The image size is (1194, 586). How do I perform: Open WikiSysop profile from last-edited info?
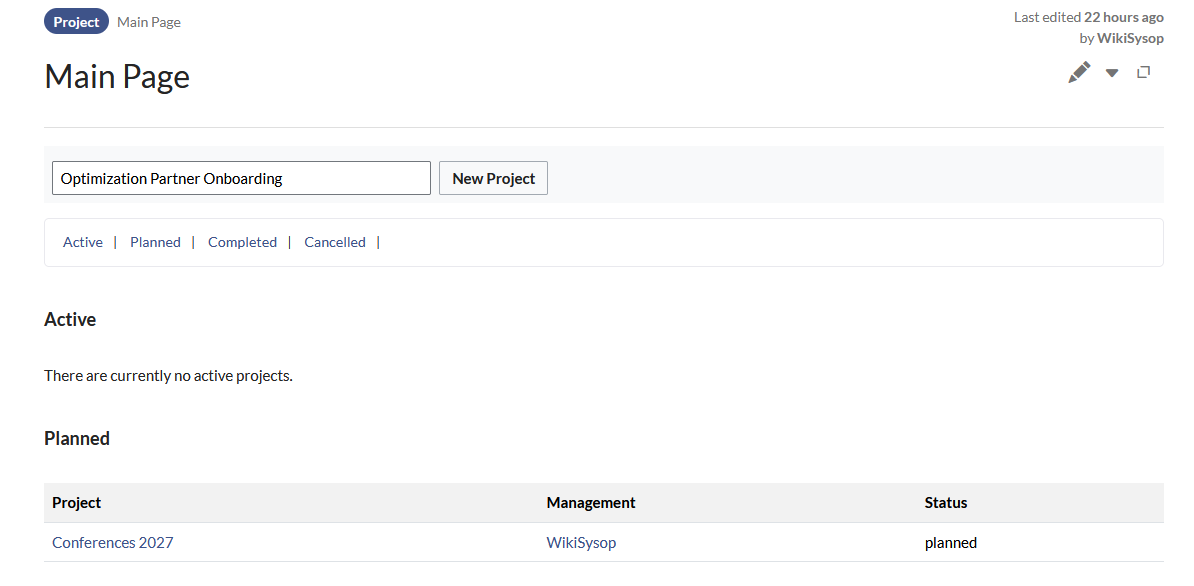click(1130, 38)
